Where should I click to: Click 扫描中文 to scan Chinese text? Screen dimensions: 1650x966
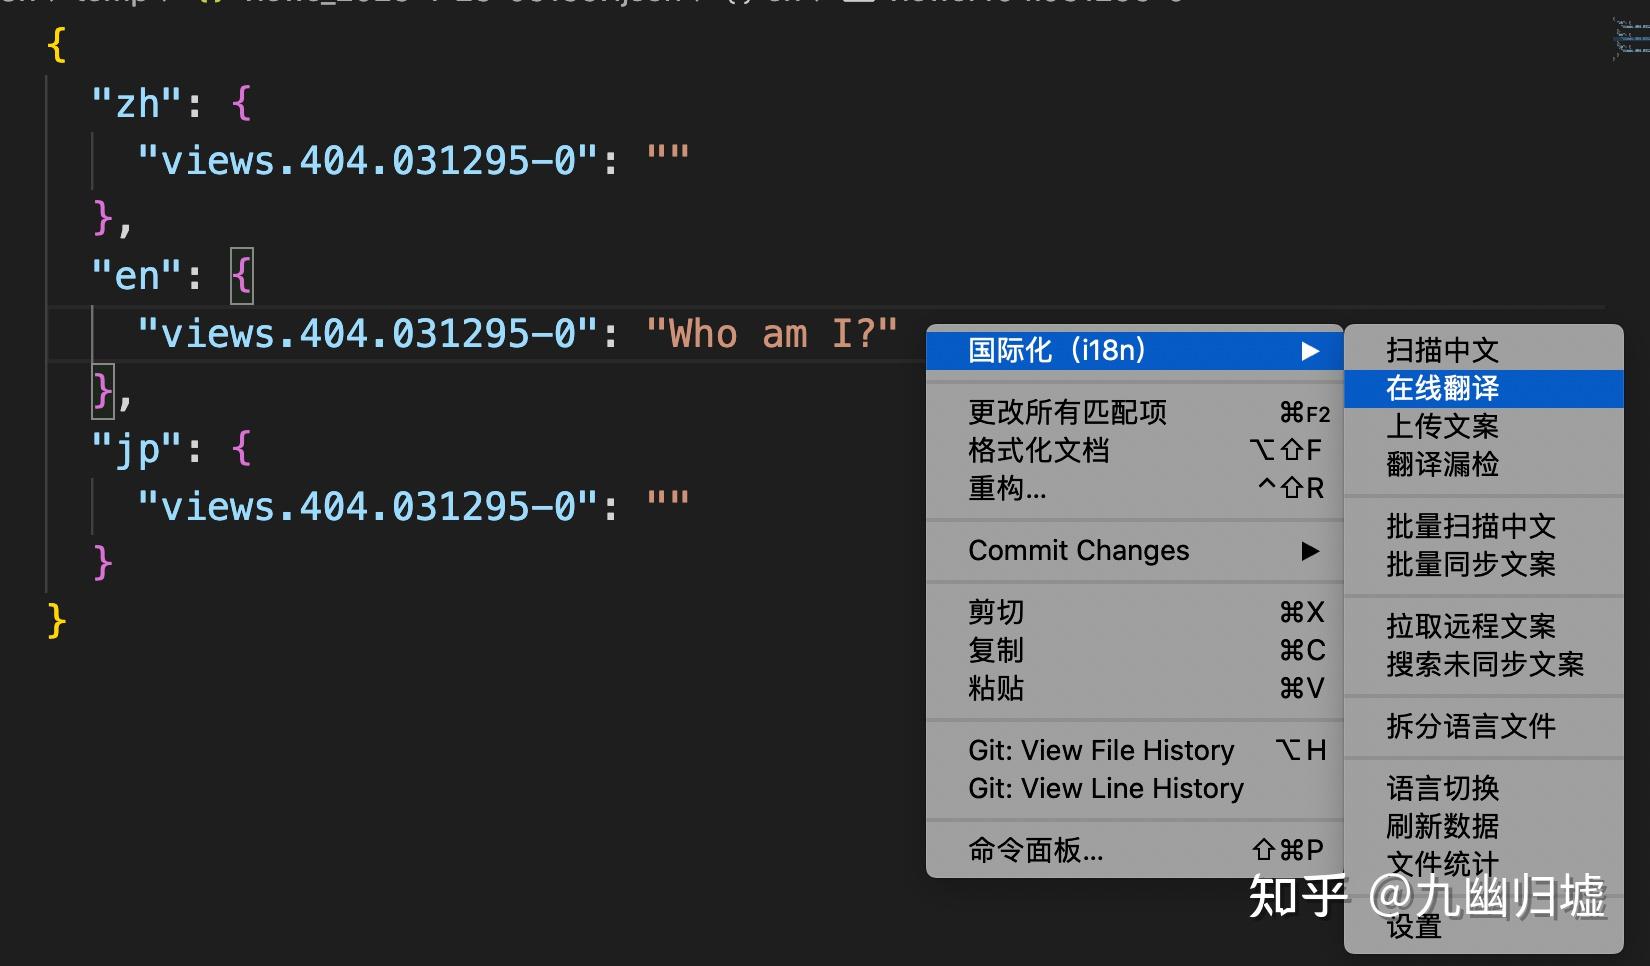click(1441, 350)
